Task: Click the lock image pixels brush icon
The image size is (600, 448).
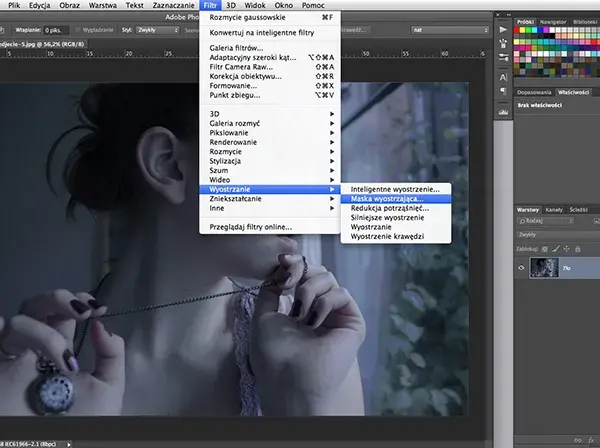Action: 556,249
